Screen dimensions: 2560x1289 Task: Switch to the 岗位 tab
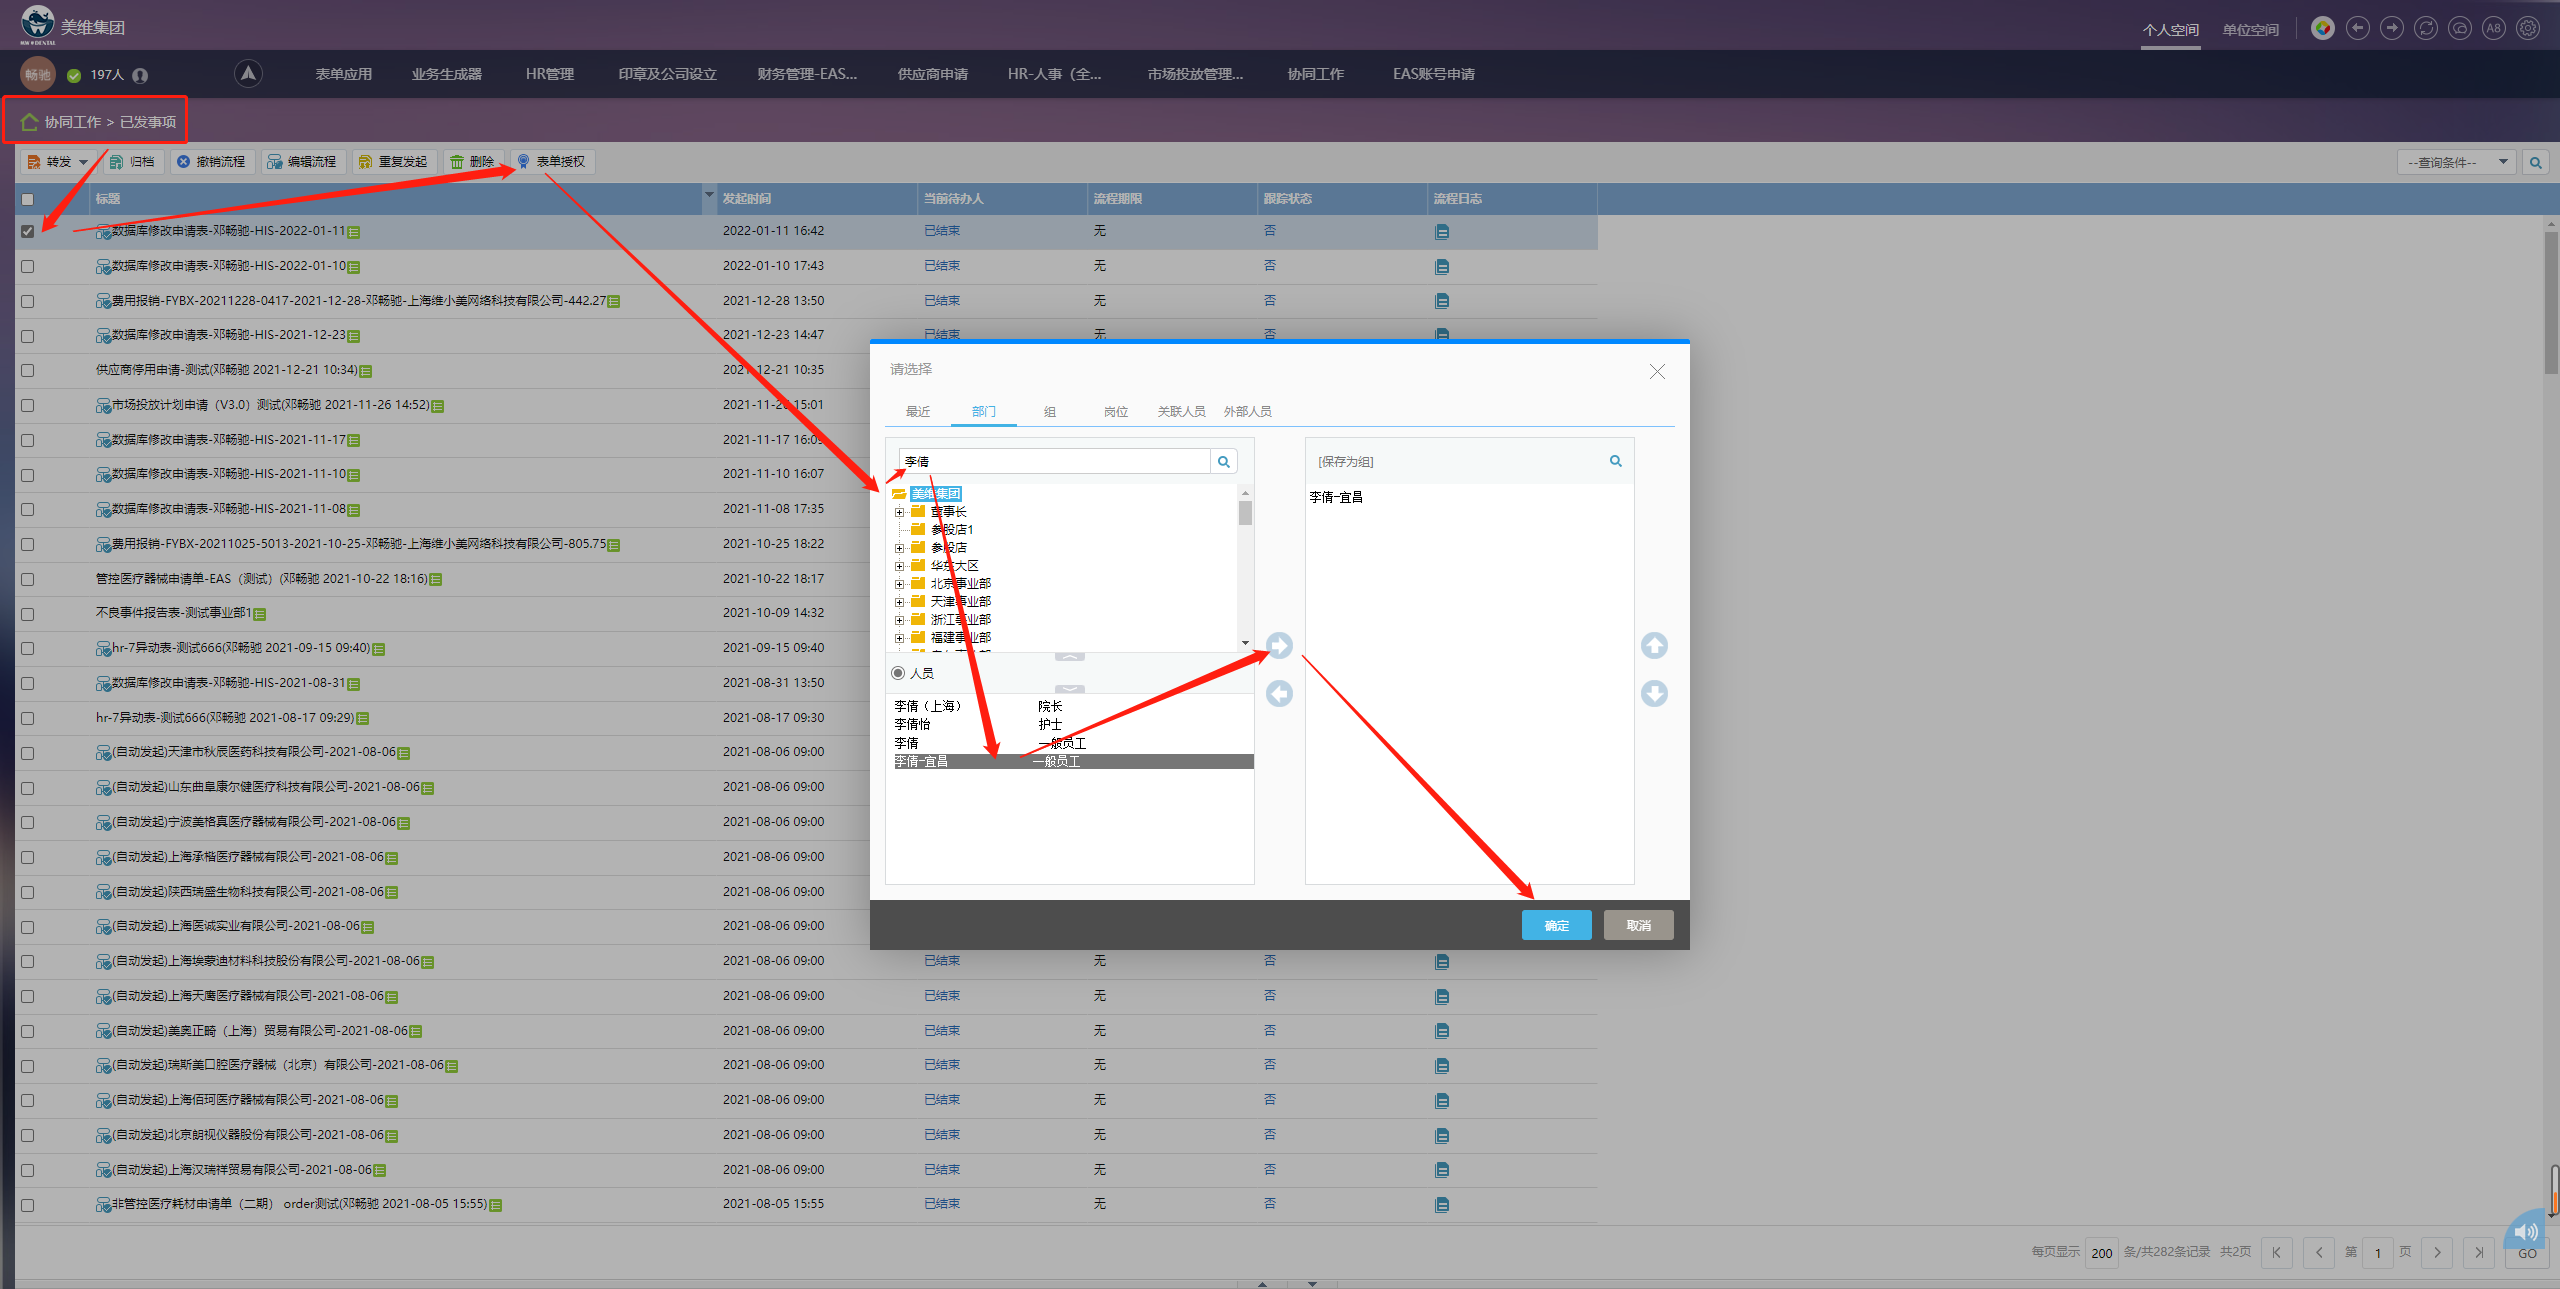[1115, 412]
